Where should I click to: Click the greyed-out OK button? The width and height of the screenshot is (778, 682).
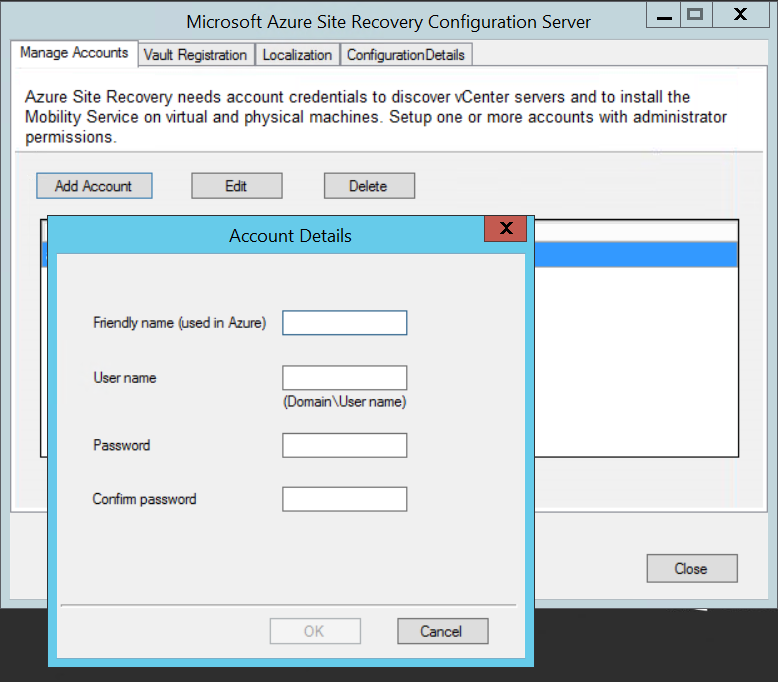(315, 631)
